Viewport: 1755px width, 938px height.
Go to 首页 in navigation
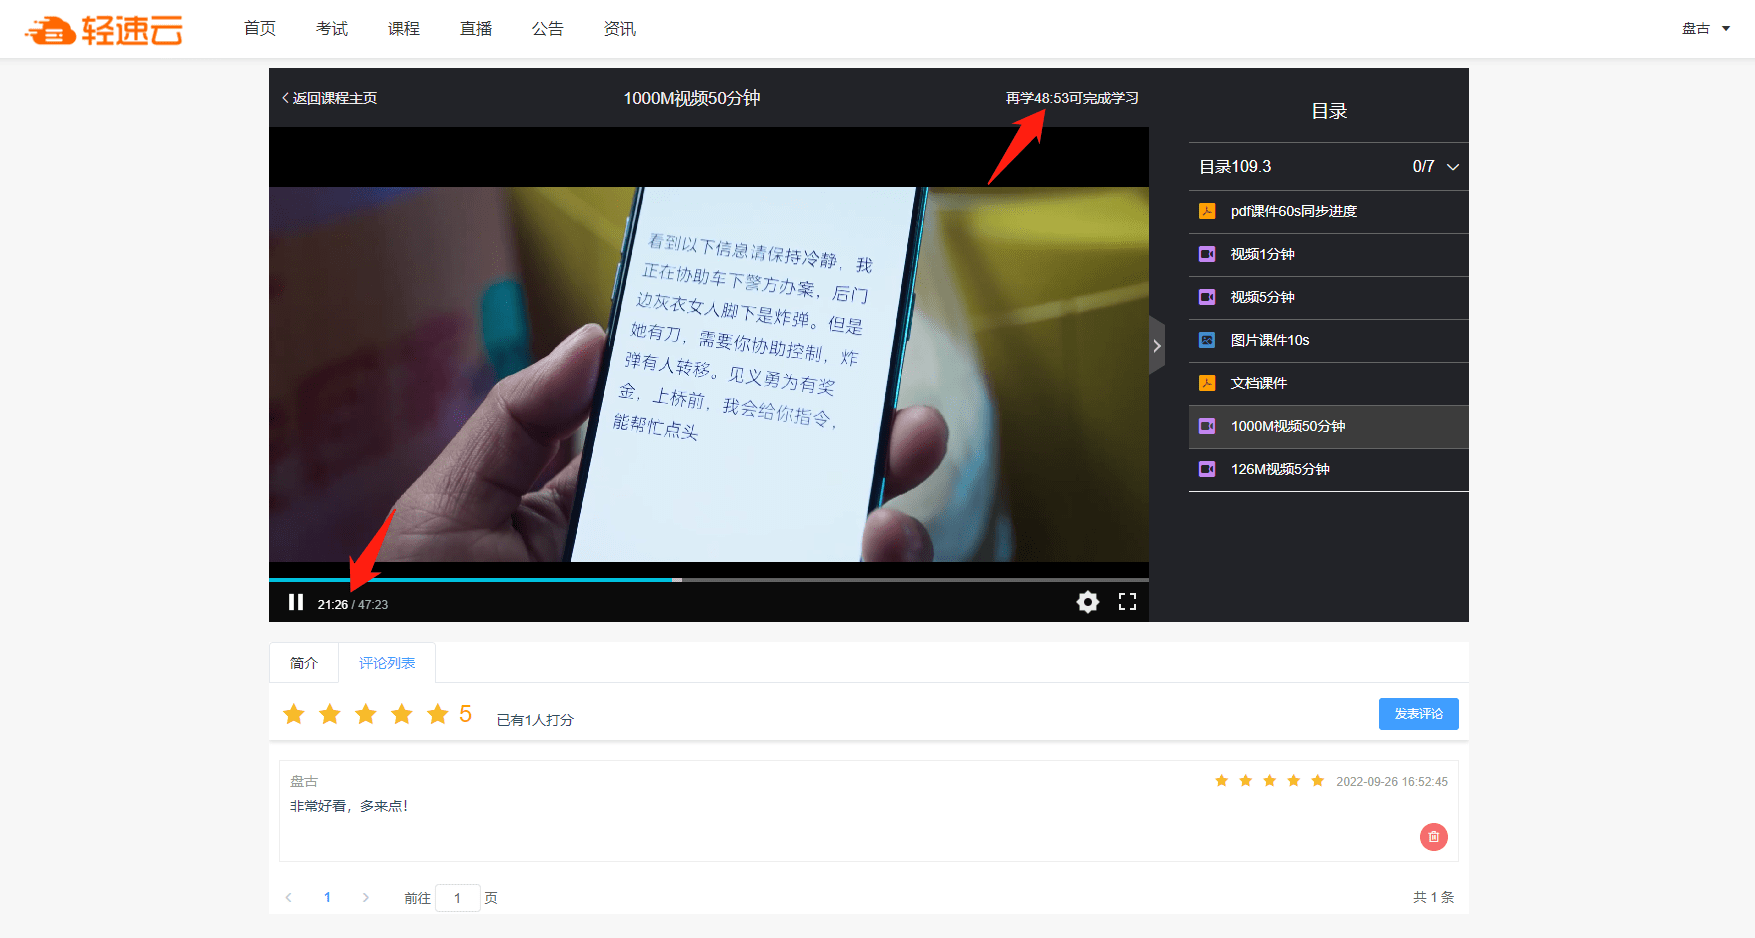point(260,29)
